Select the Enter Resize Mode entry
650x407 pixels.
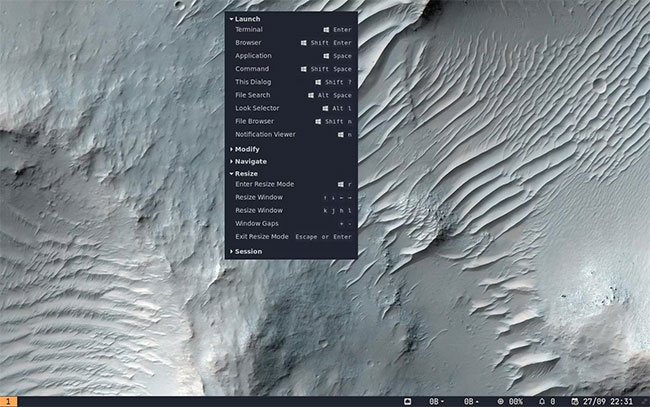coord(291,184)
